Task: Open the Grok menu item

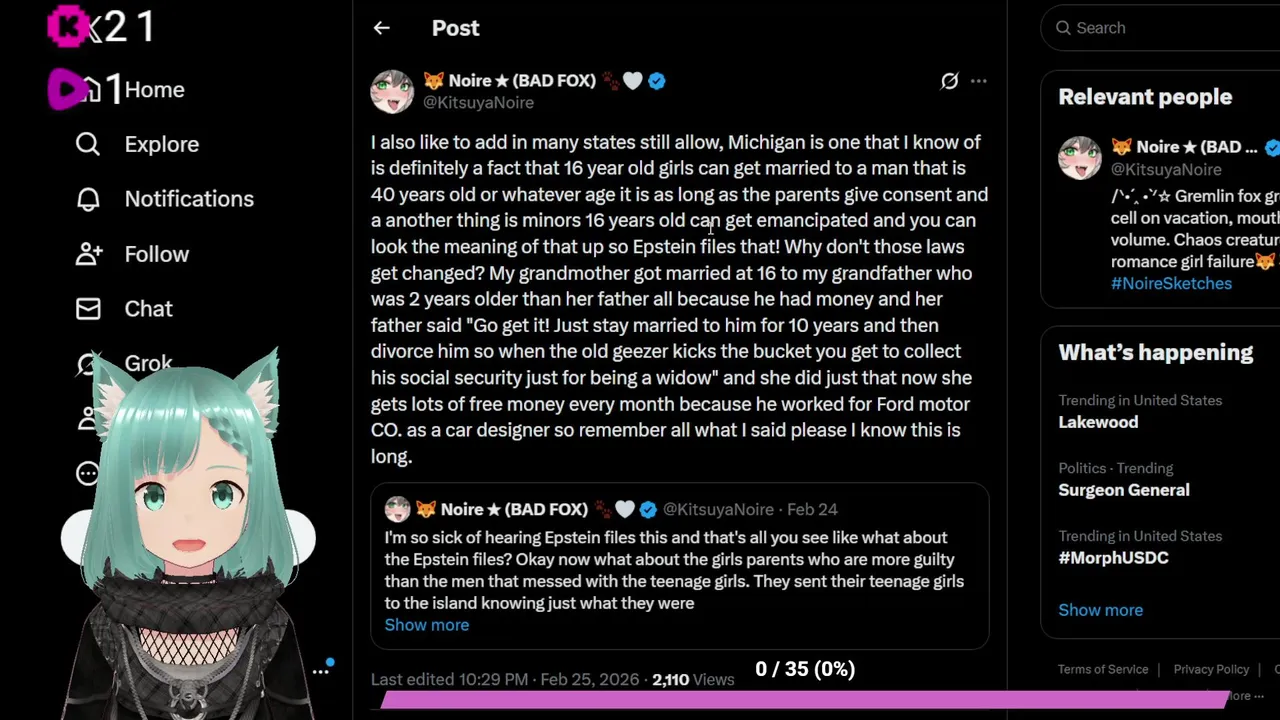Action: 148,362
